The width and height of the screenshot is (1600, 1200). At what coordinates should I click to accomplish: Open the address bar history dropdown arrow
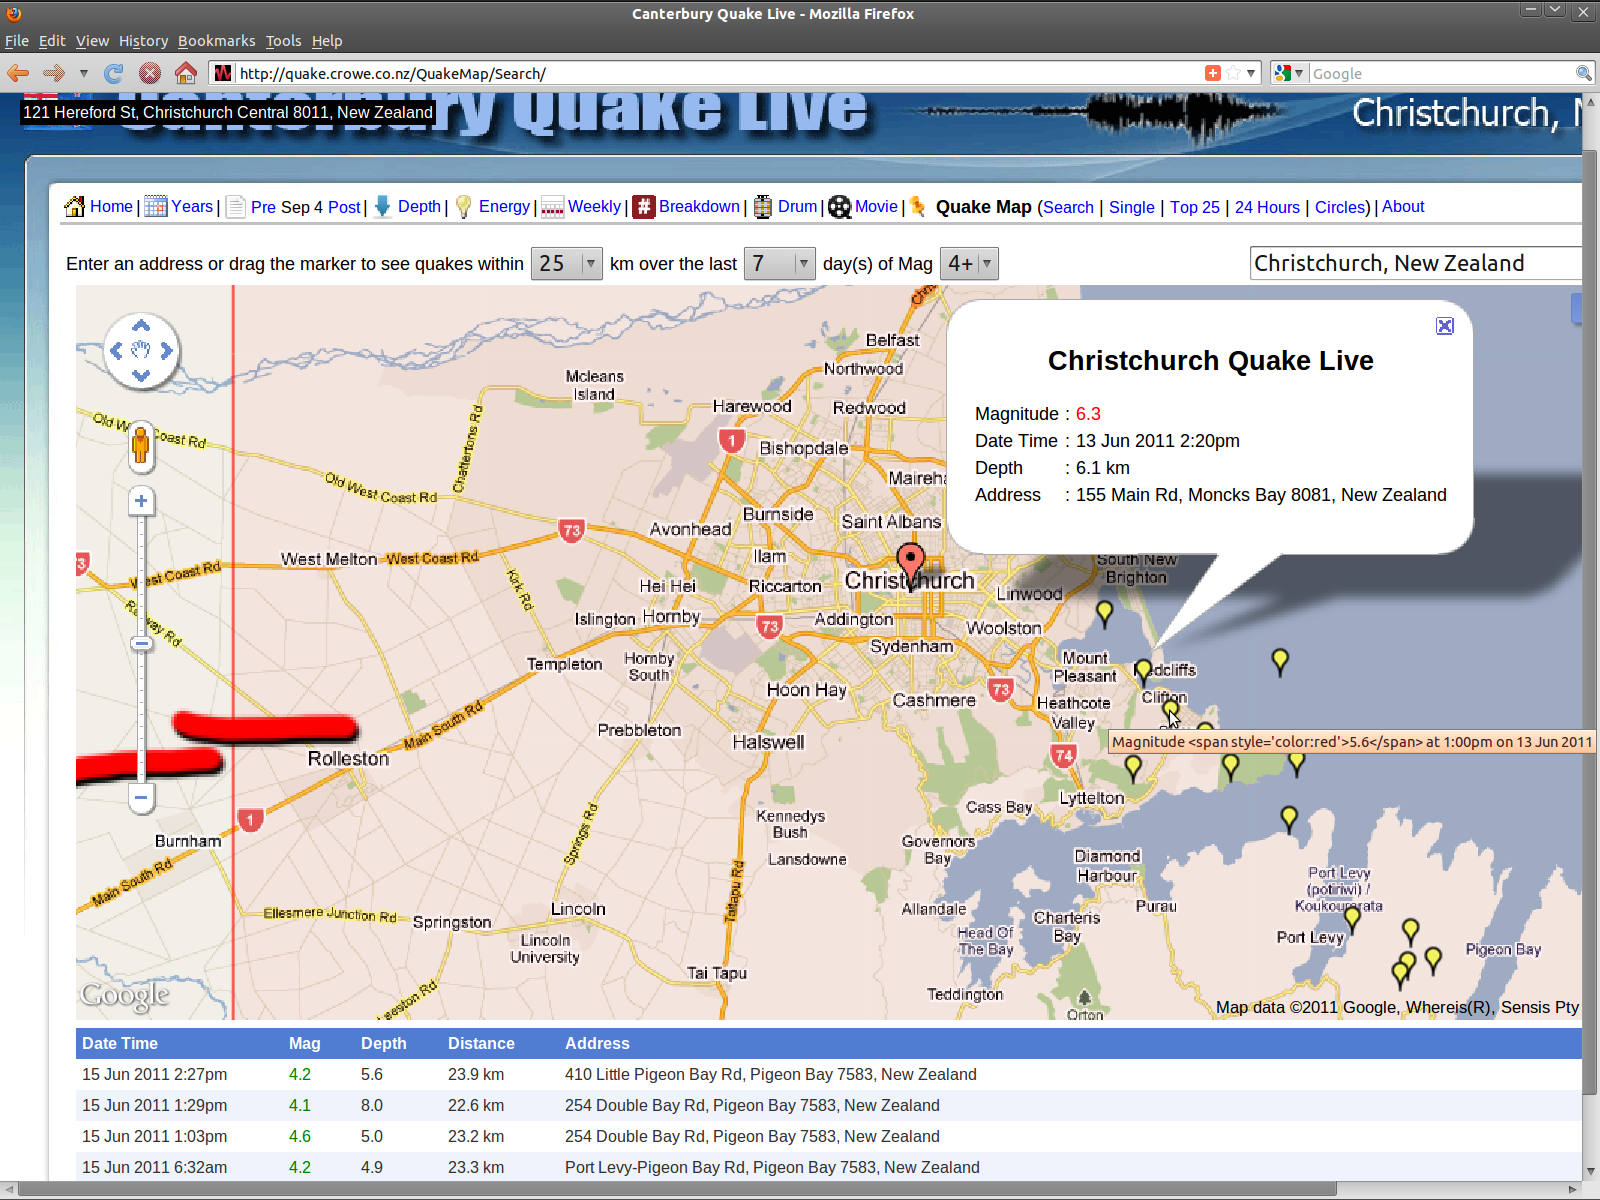point(1251,73)
